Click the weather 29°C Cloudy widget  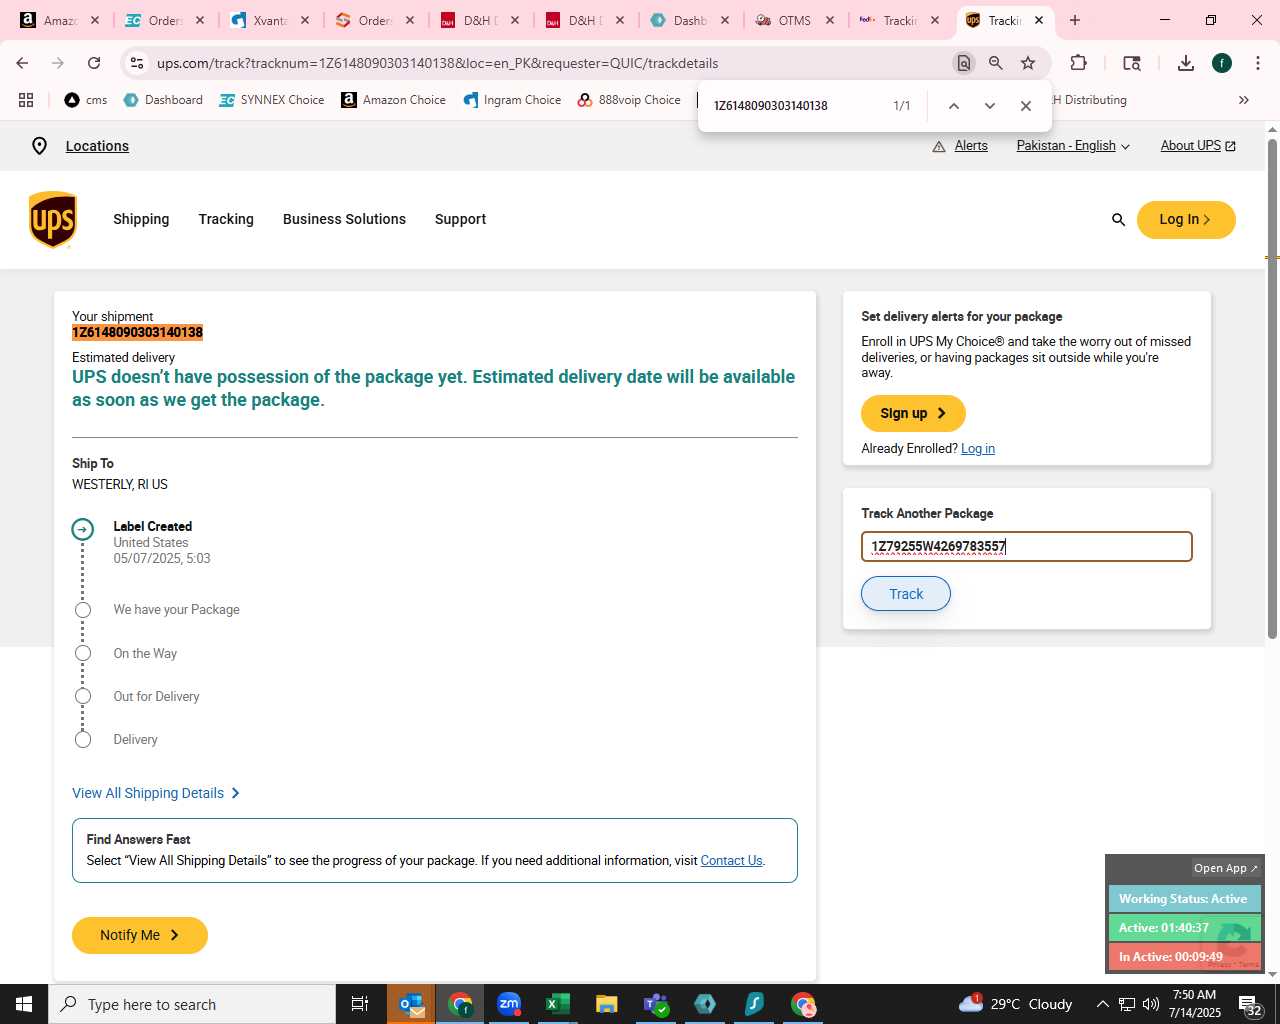1015,1004
